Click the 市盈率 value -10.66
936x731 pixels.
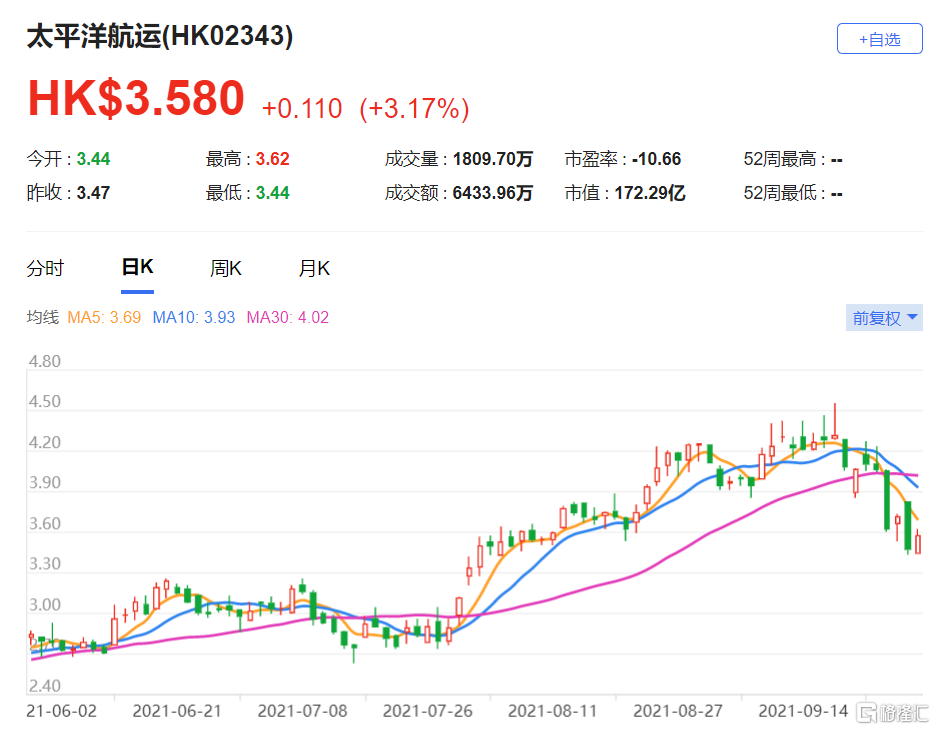point(657,159)
